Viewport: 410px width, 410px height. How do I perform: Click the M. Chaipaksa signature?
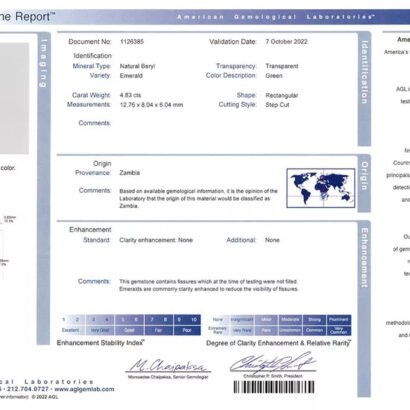point(168,366)
